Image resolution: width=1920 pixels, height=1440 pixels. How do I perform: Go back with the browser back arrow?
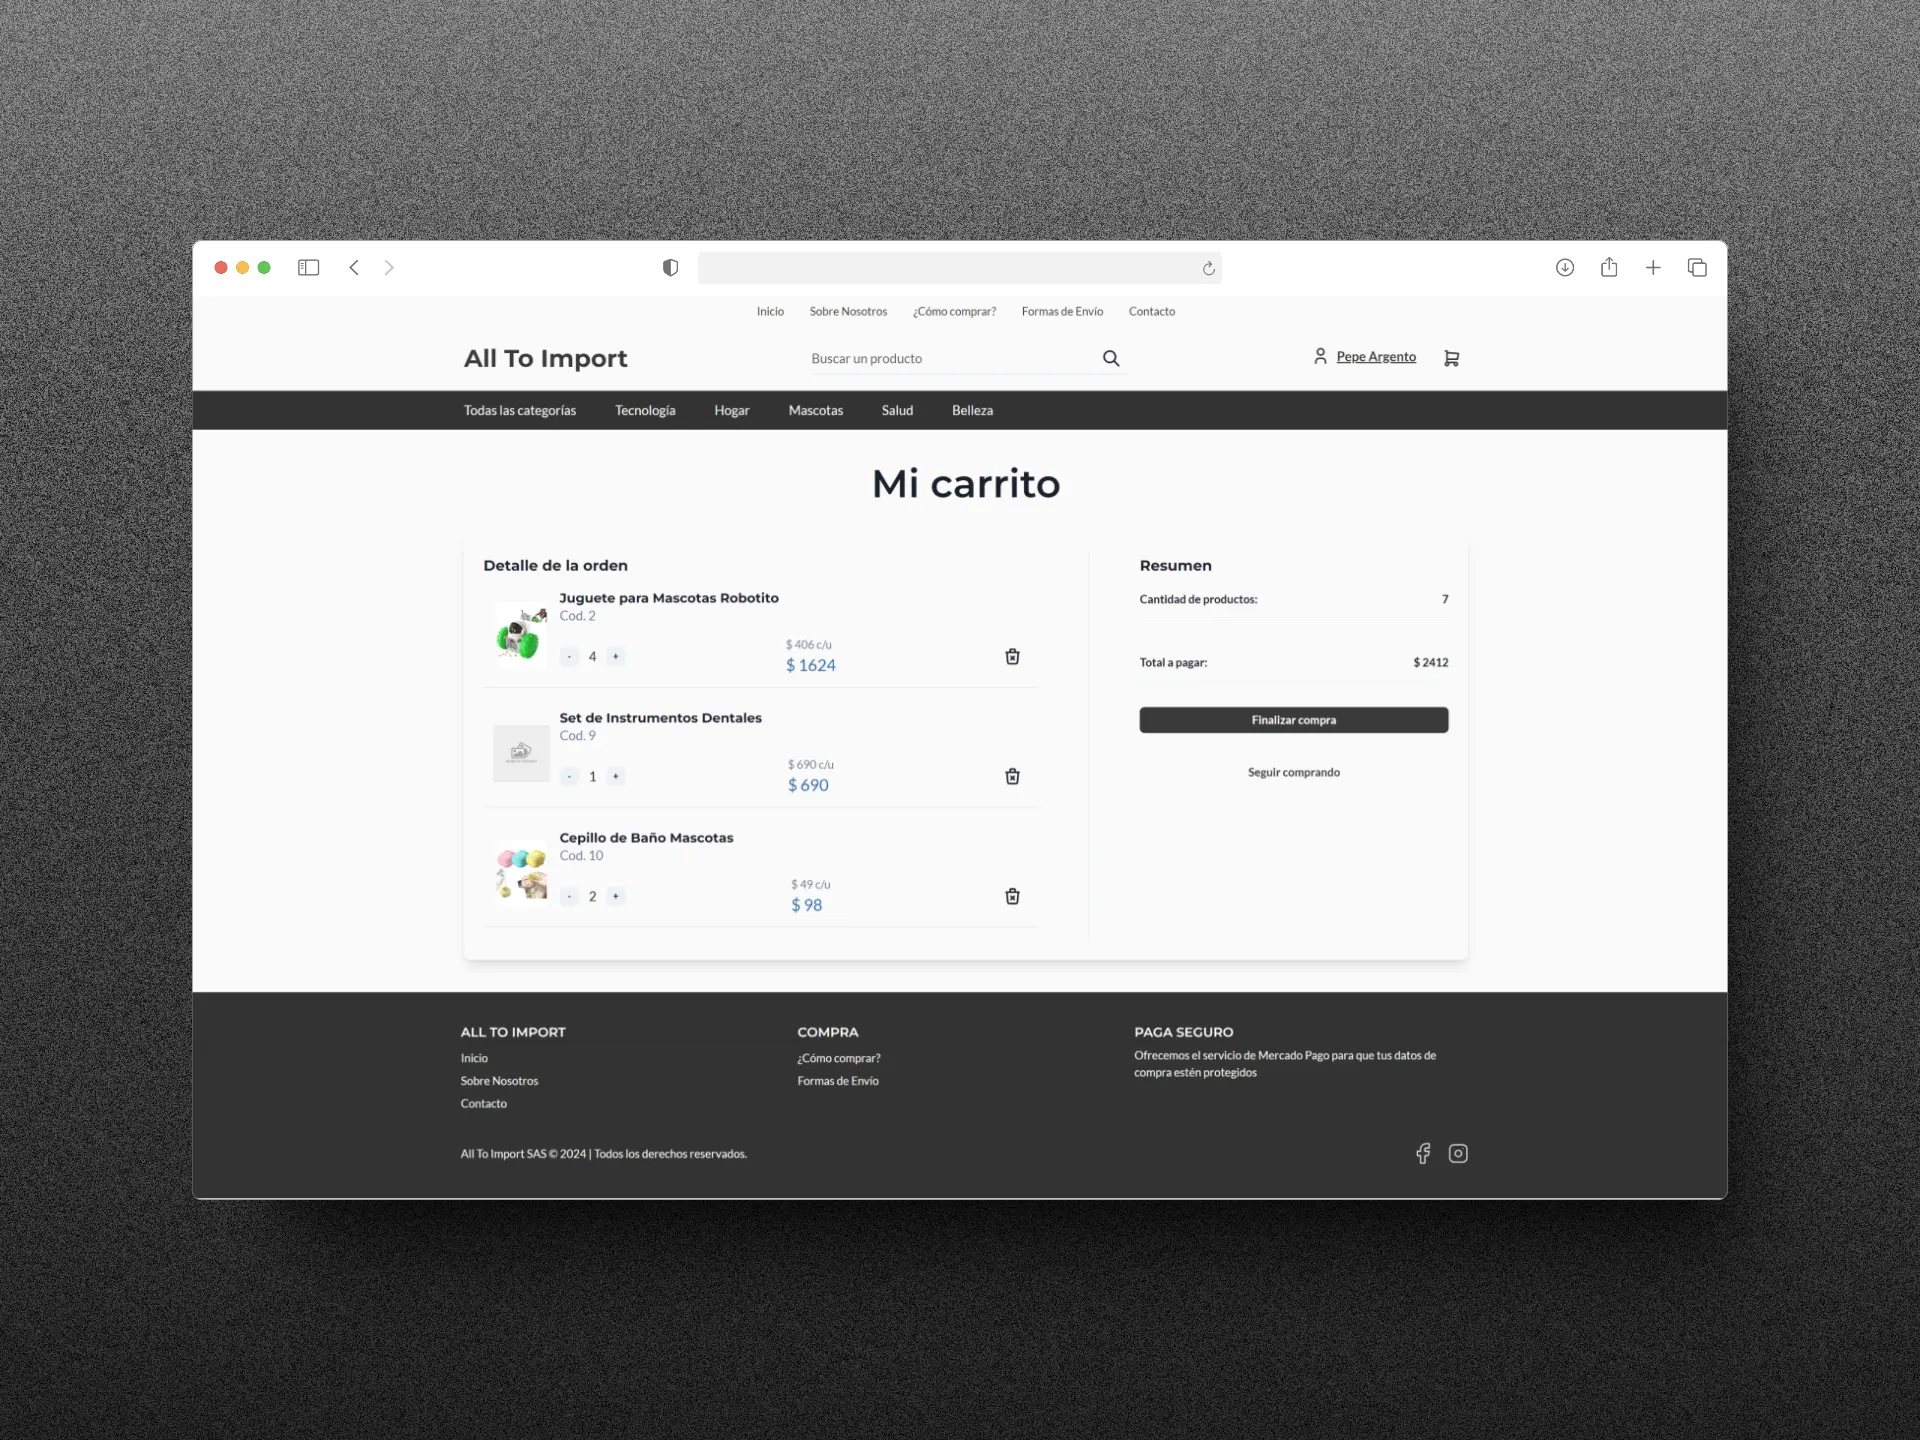tap(354, 268)
